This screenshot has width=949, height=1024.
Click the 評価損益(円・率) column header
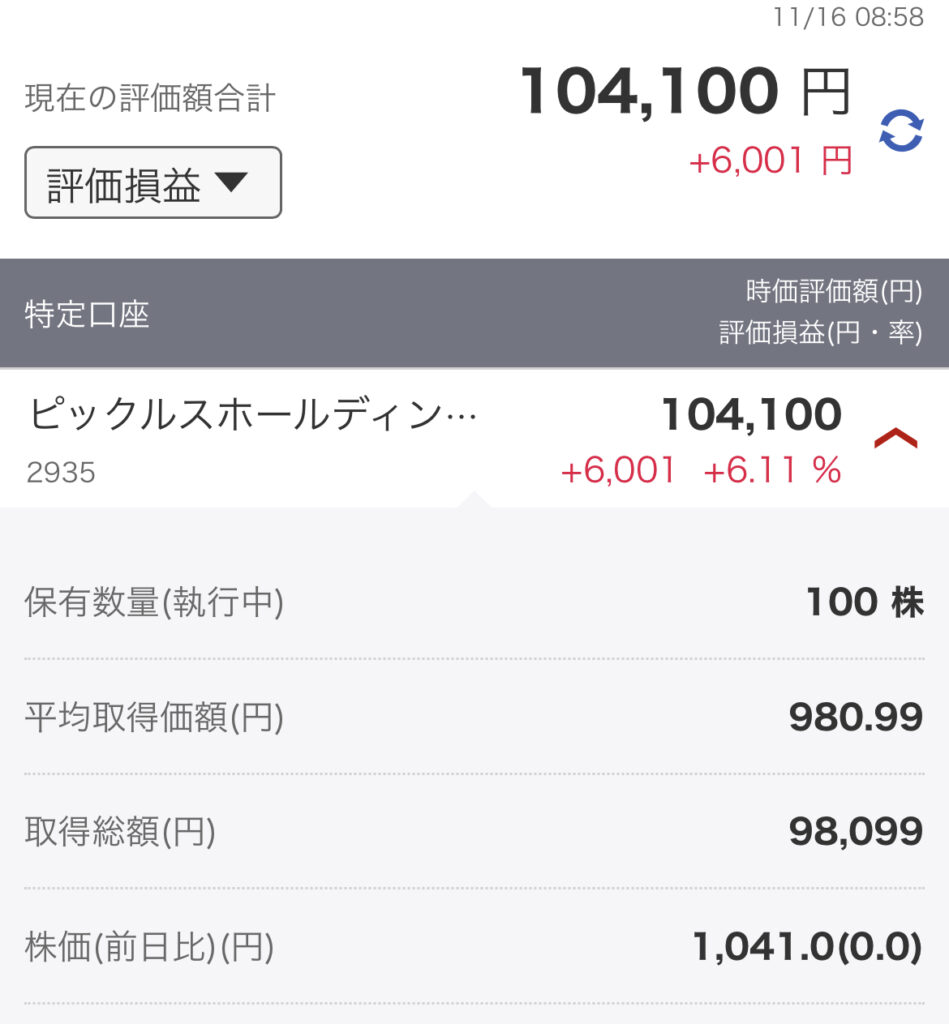[820, 333]
